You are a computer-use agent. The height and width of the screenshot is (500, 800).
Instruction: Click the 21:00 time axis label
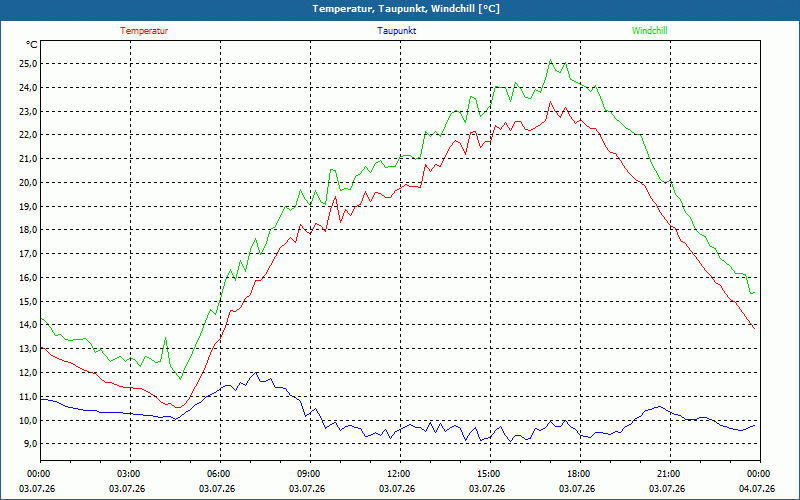(670, 473)
